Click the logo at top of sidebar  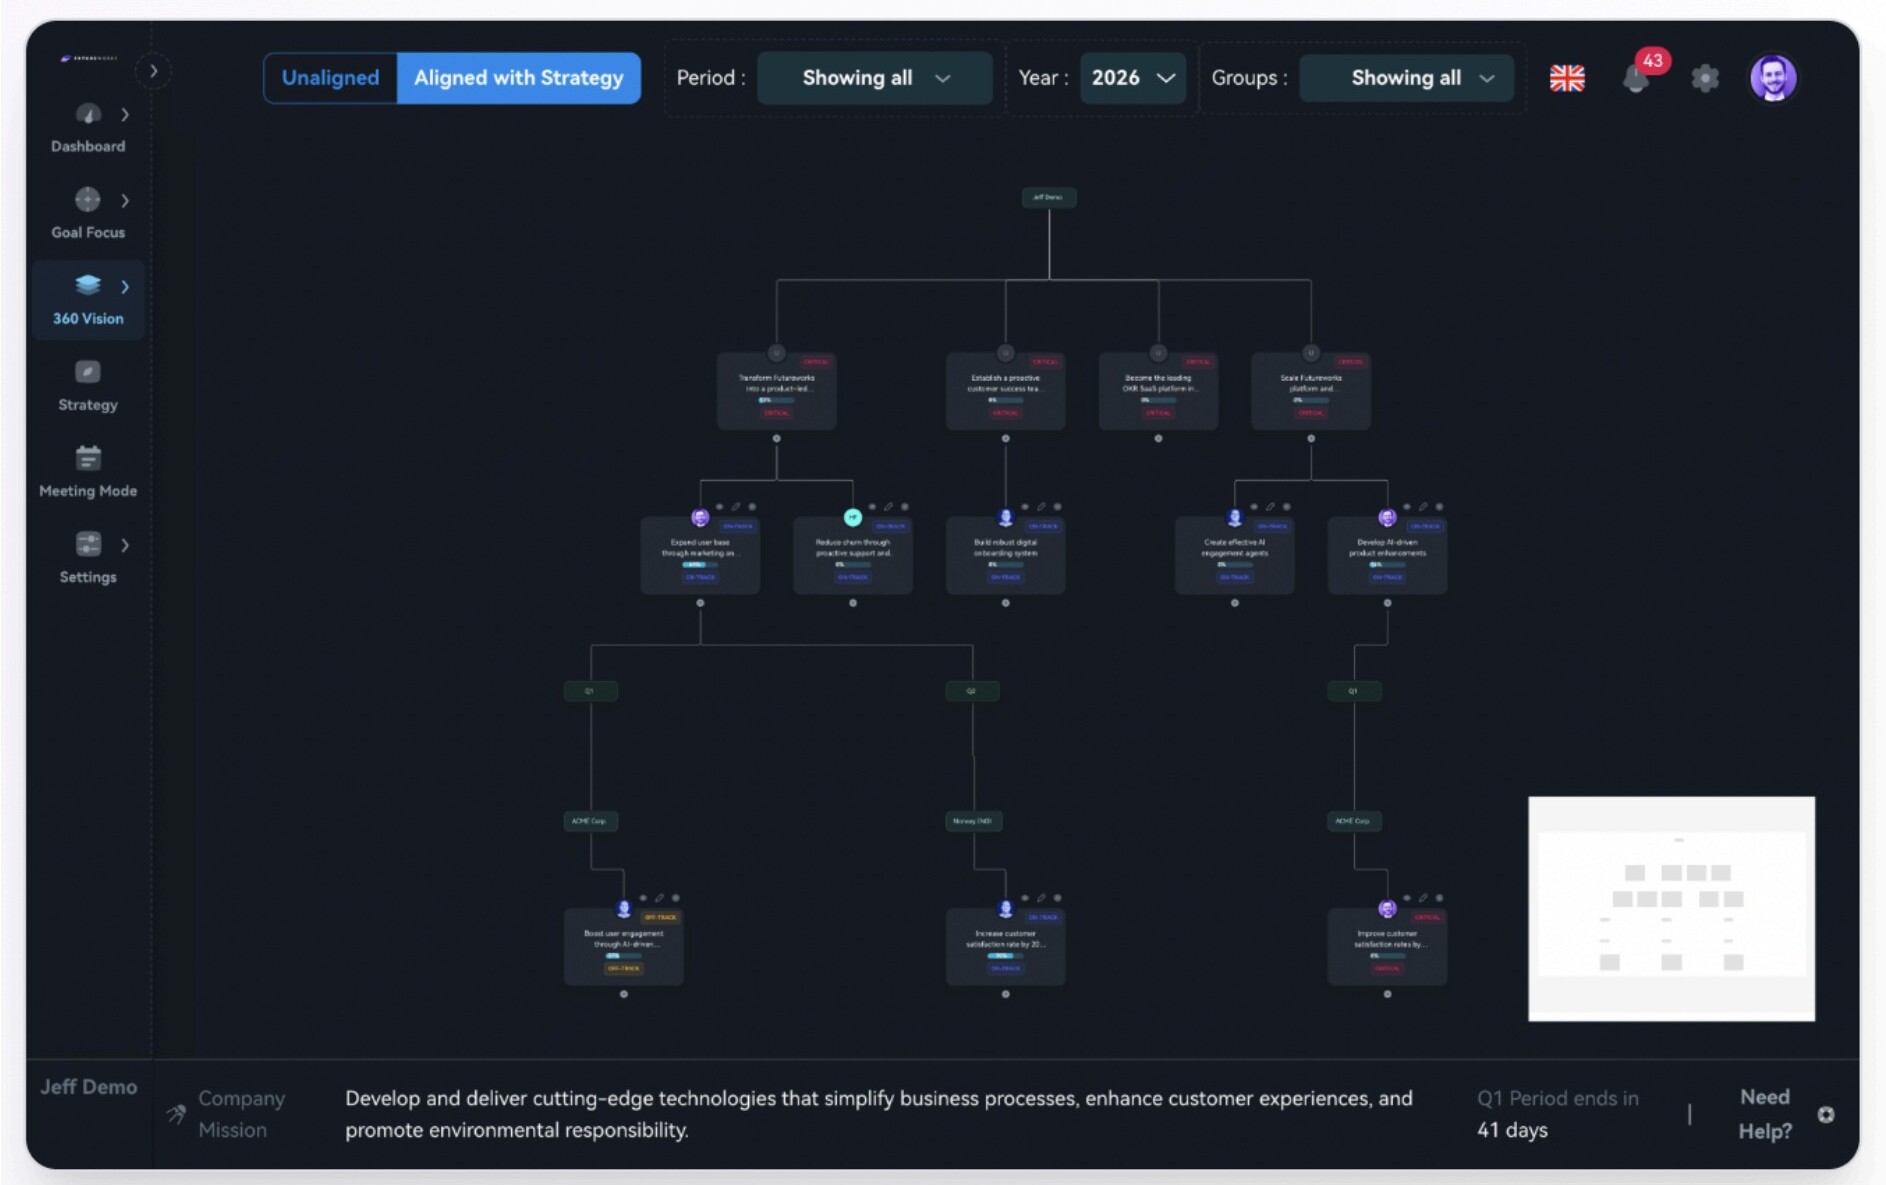point(88,58)
